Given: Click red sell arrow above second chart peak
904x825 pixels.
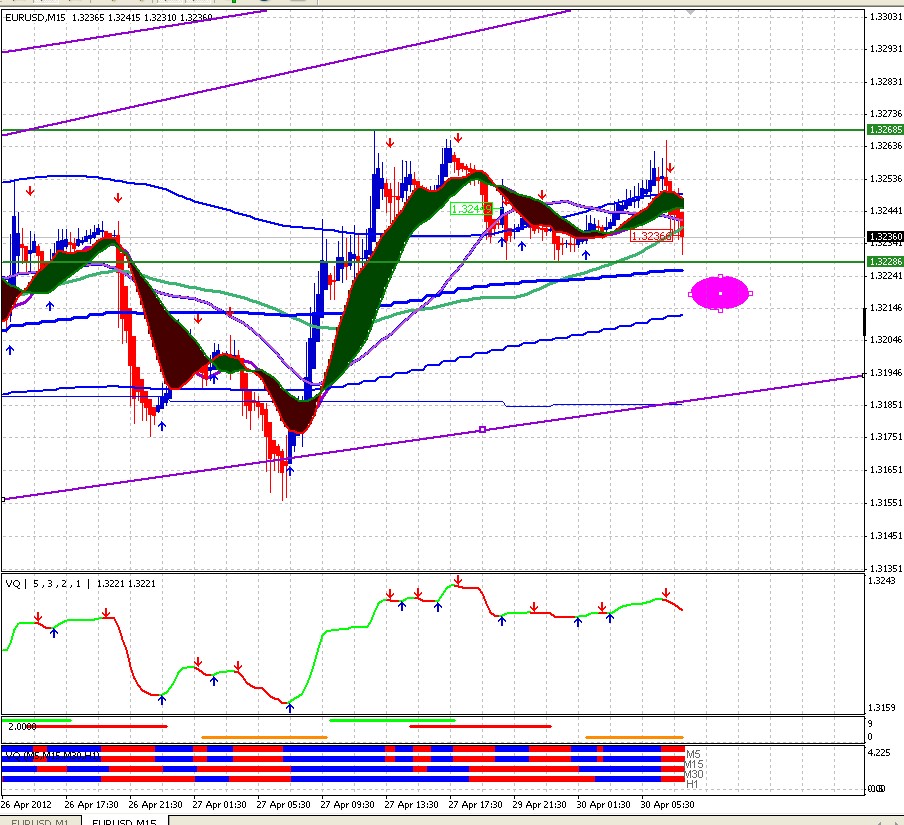Looking at the screenshot, I should 458,138.
